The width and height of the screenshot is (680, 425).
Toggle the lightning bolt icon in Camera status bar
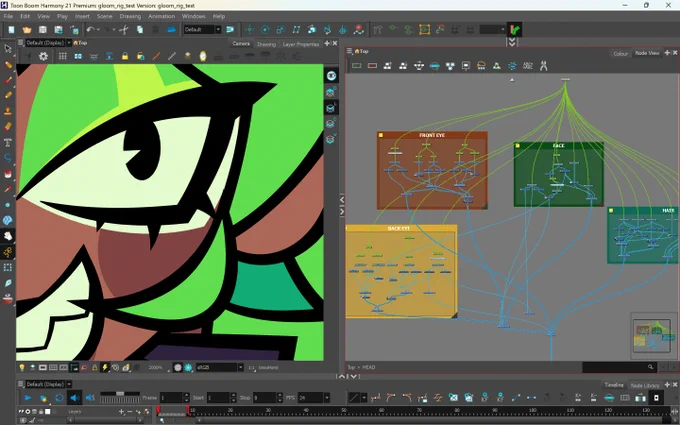(105, 367)
